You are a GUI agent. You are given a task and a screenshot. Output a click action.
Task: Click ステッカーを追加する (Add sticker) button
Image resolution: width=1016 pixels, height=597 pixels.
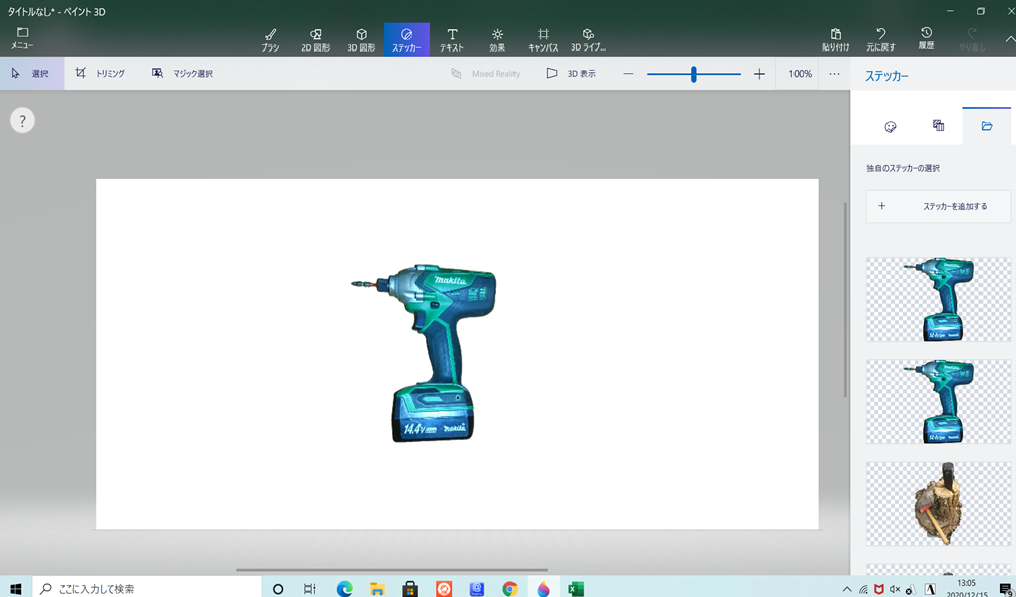pos(938,206)
